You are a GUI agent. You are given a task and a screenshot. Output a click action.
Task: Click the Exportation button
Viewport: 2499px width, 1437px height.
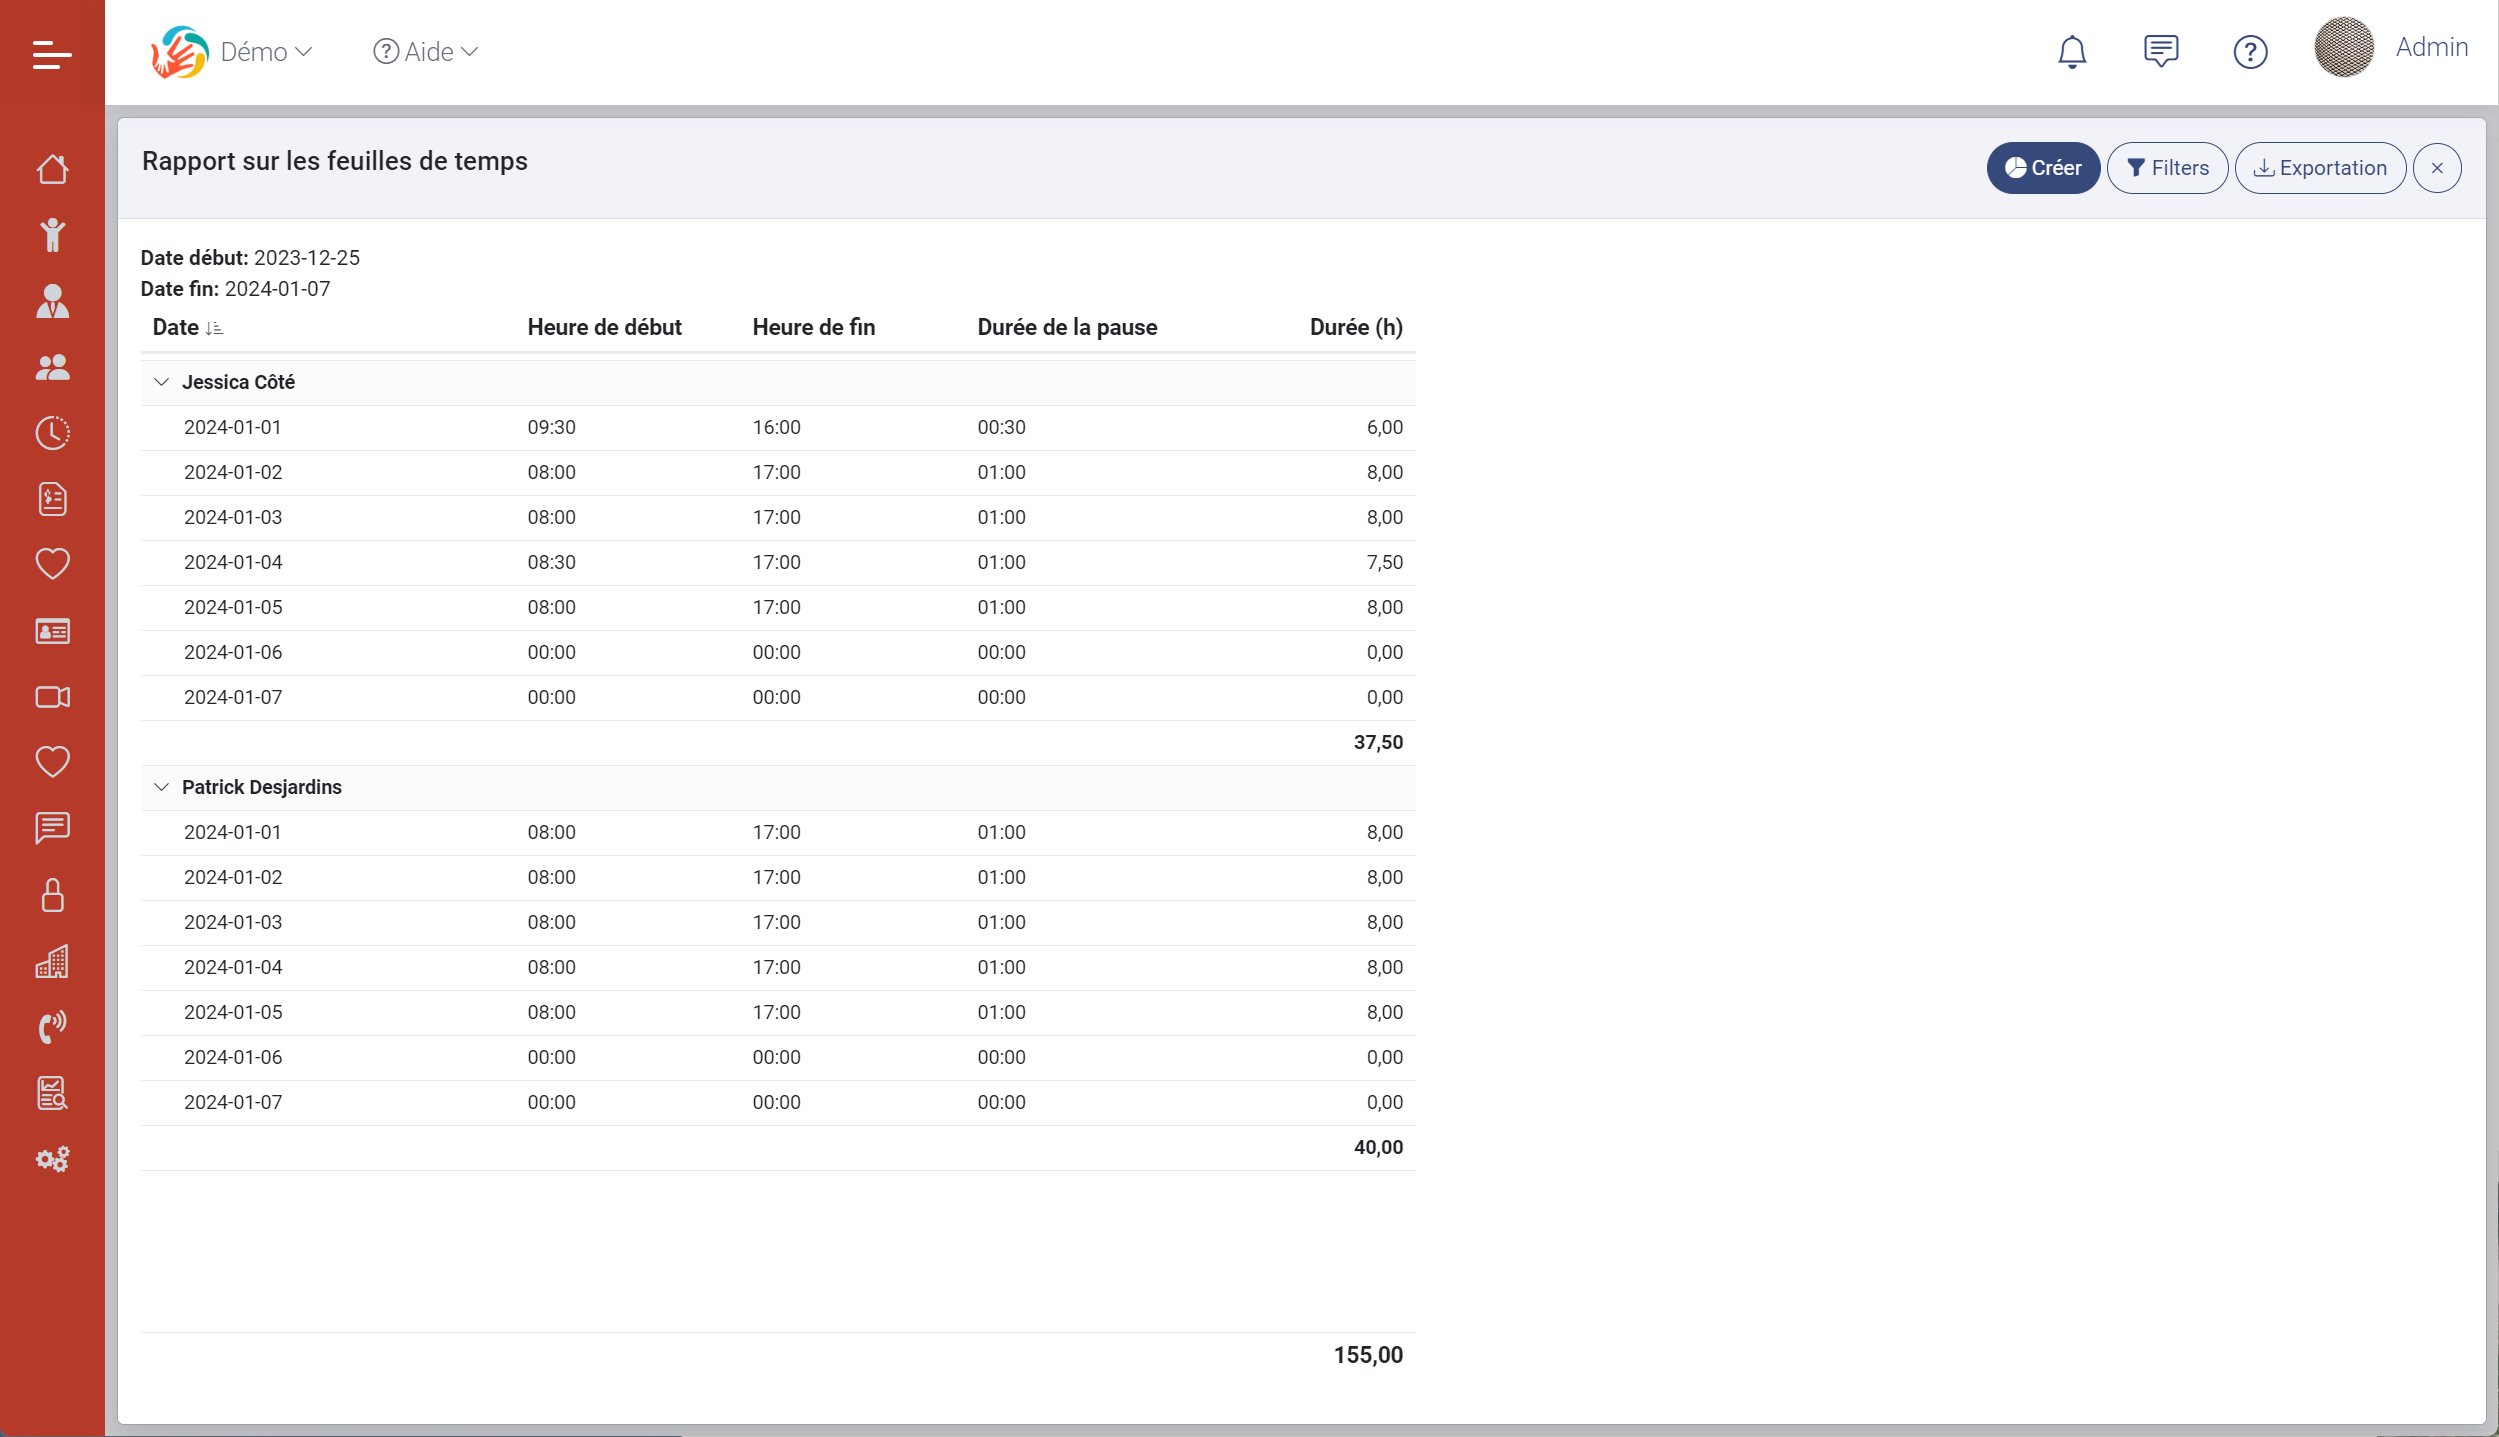pyautogui.click(x=2319, y=168)
